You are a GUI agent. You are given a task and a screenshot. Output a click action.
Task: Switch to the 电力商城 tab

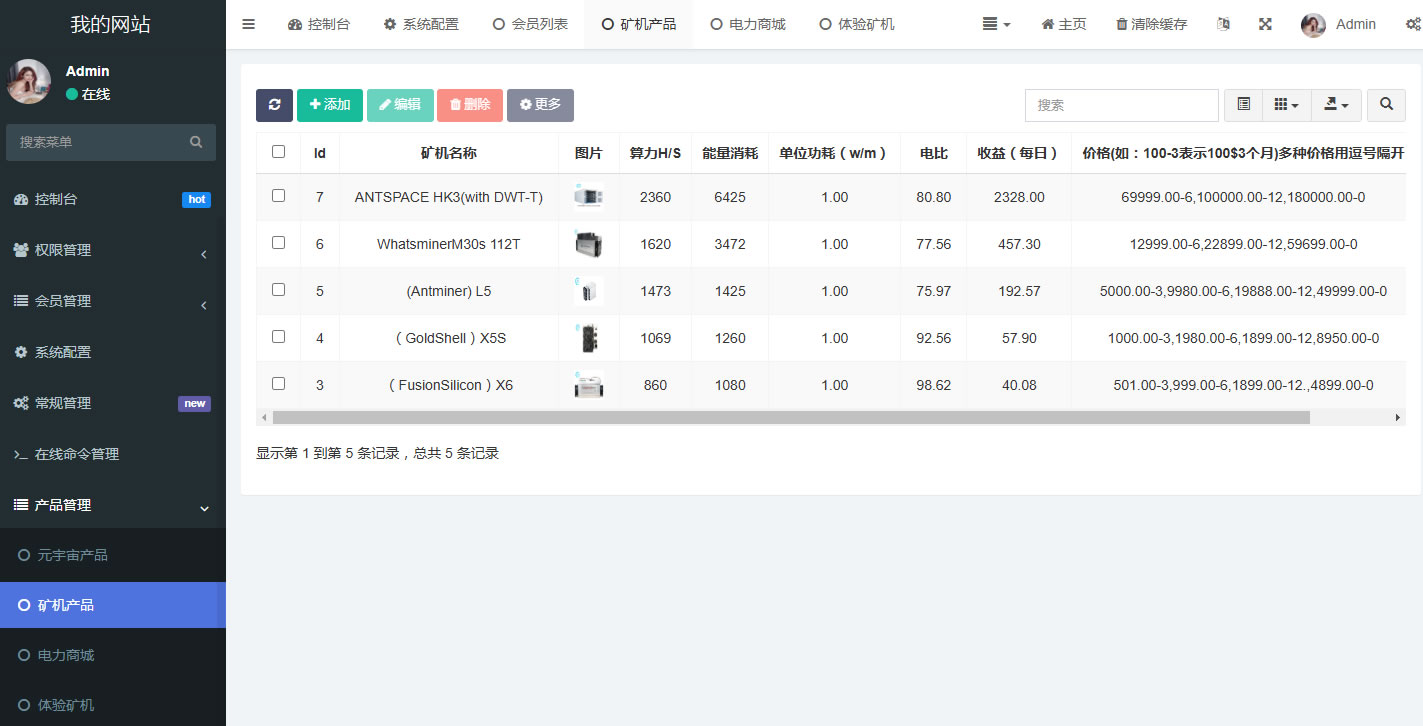748,24
